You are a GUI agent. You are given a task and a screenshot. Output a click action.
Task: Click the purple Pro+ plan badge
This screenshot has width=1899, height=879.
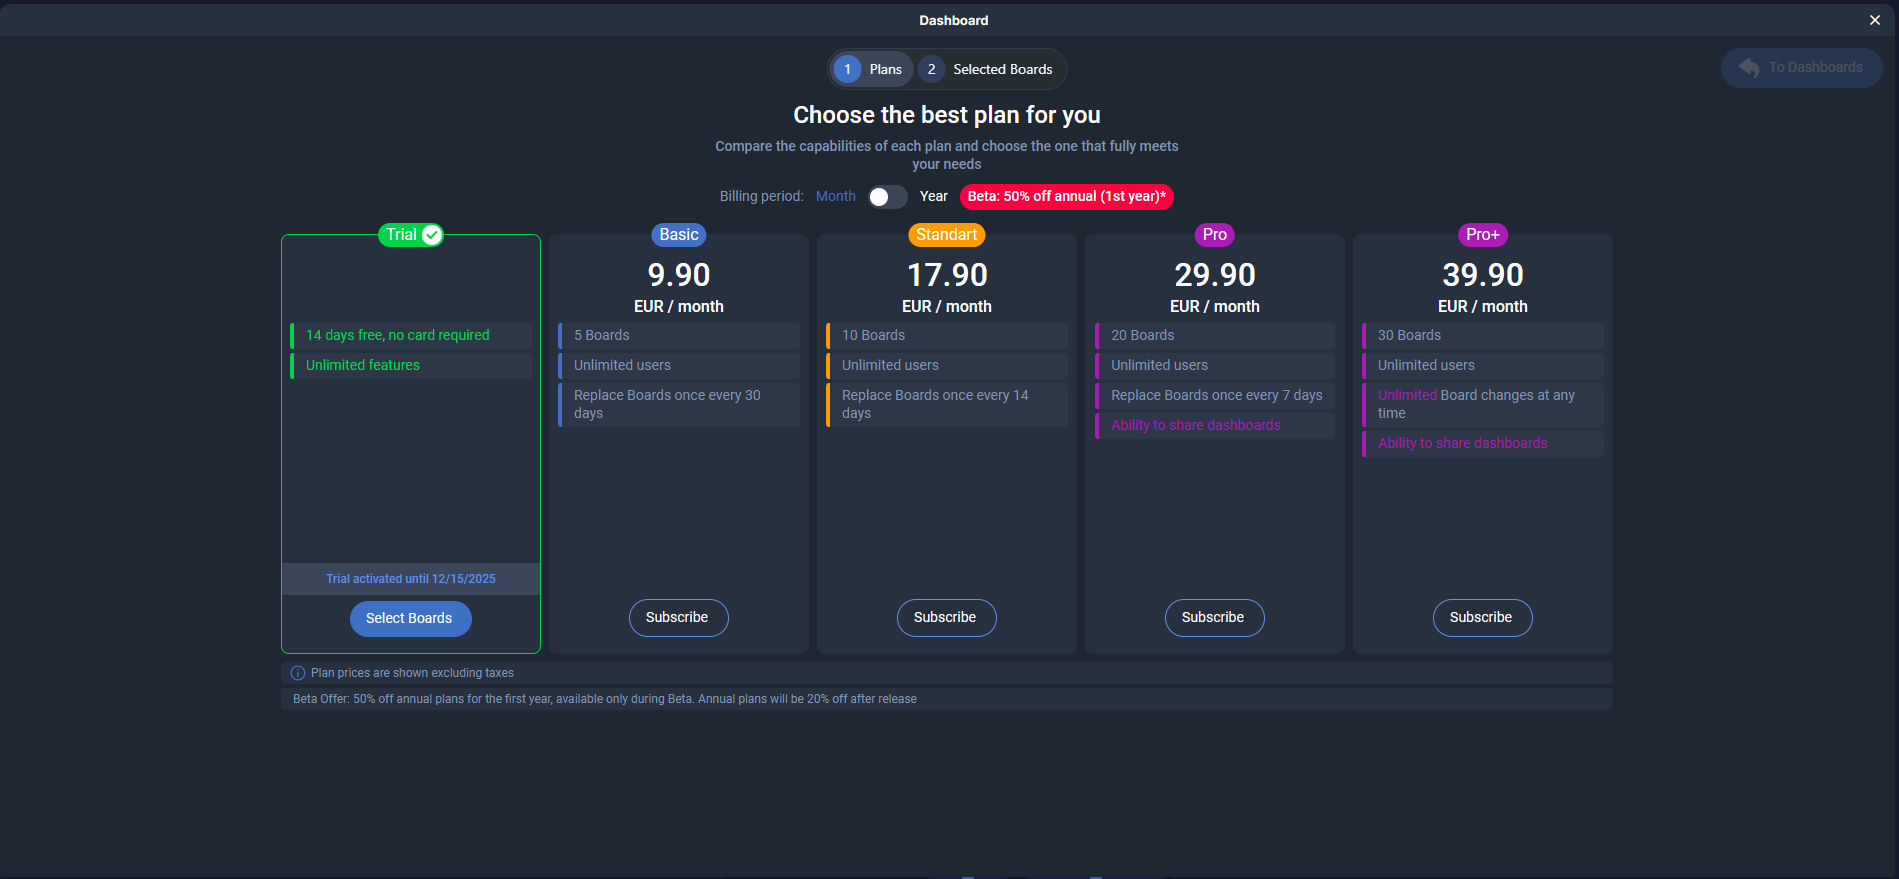click(1482, 235)
